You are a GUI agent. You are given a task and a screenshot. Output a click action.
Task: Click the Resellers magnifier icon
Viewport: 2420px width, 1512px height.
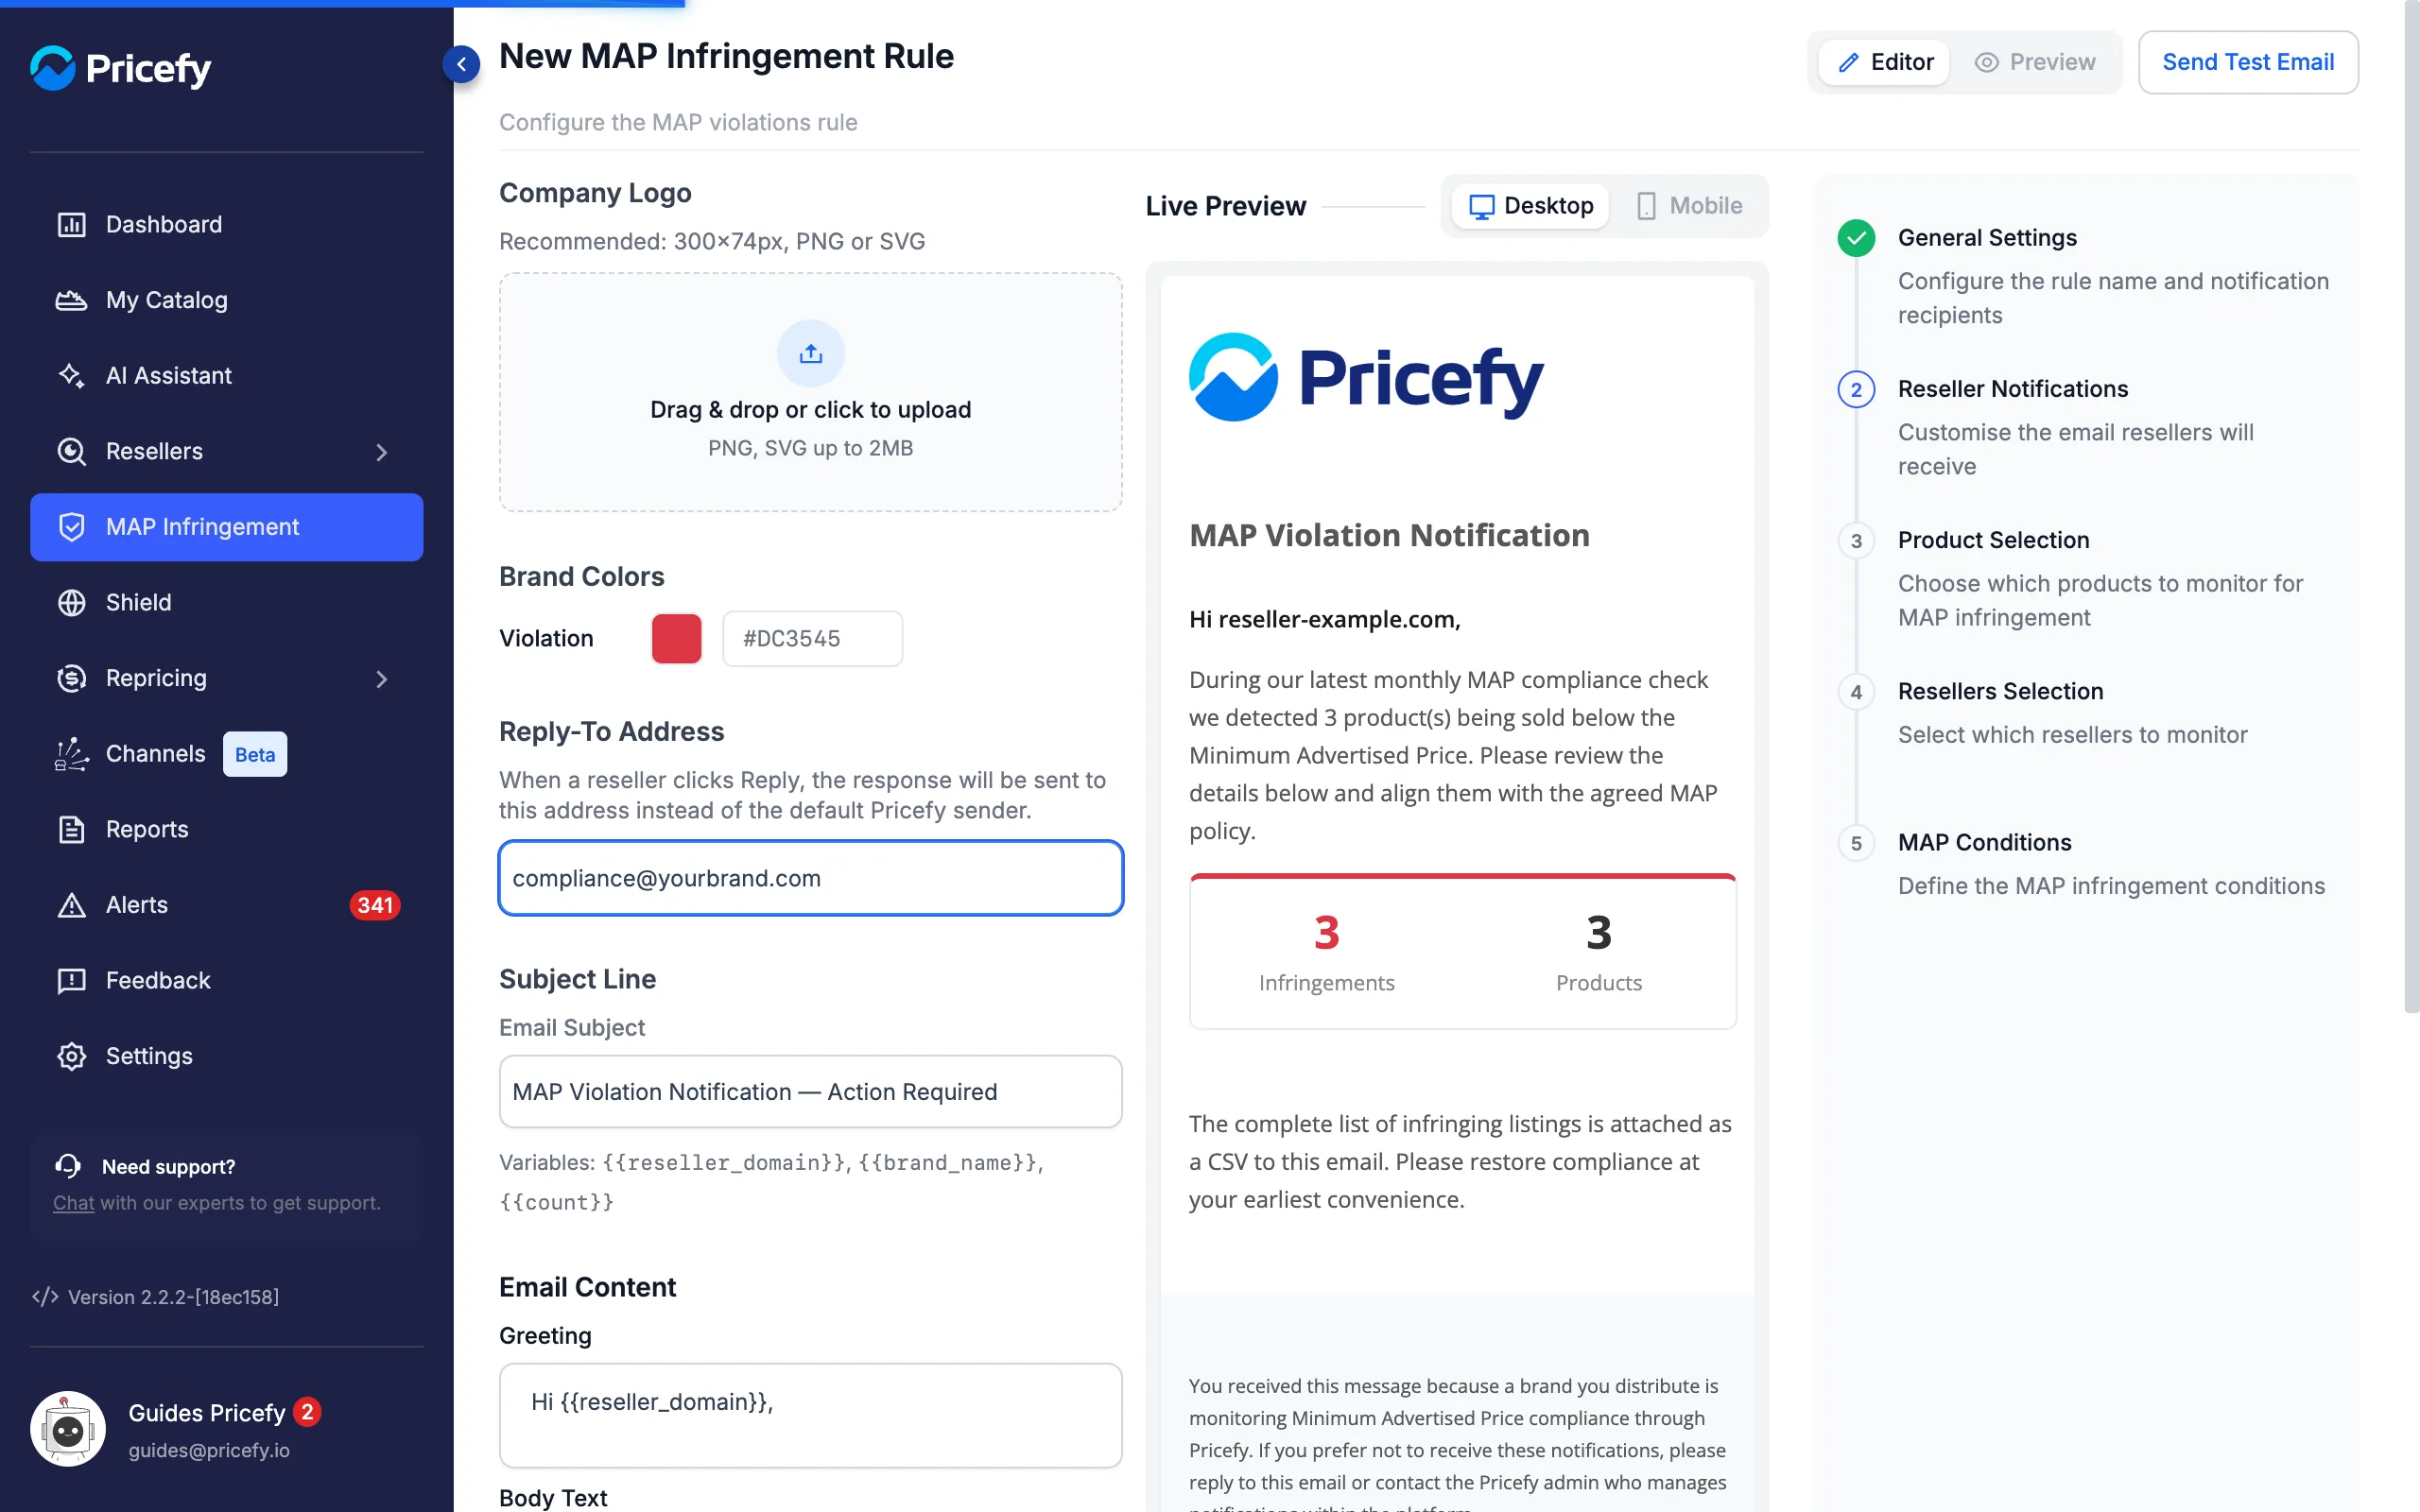coord(71,451)
